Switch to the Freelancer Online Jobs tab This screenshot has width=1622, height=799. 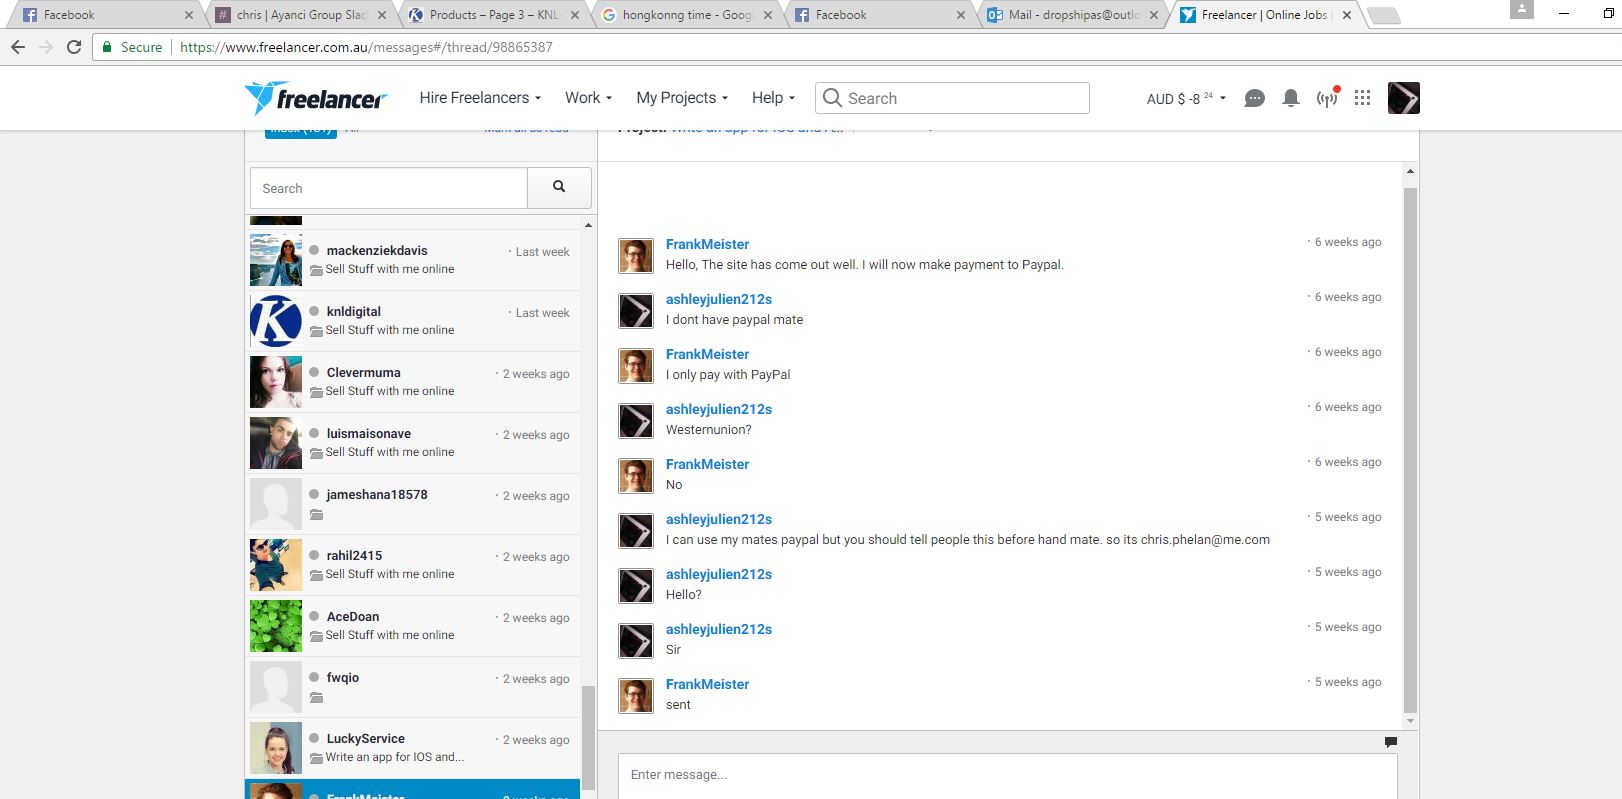(1265, 15)
